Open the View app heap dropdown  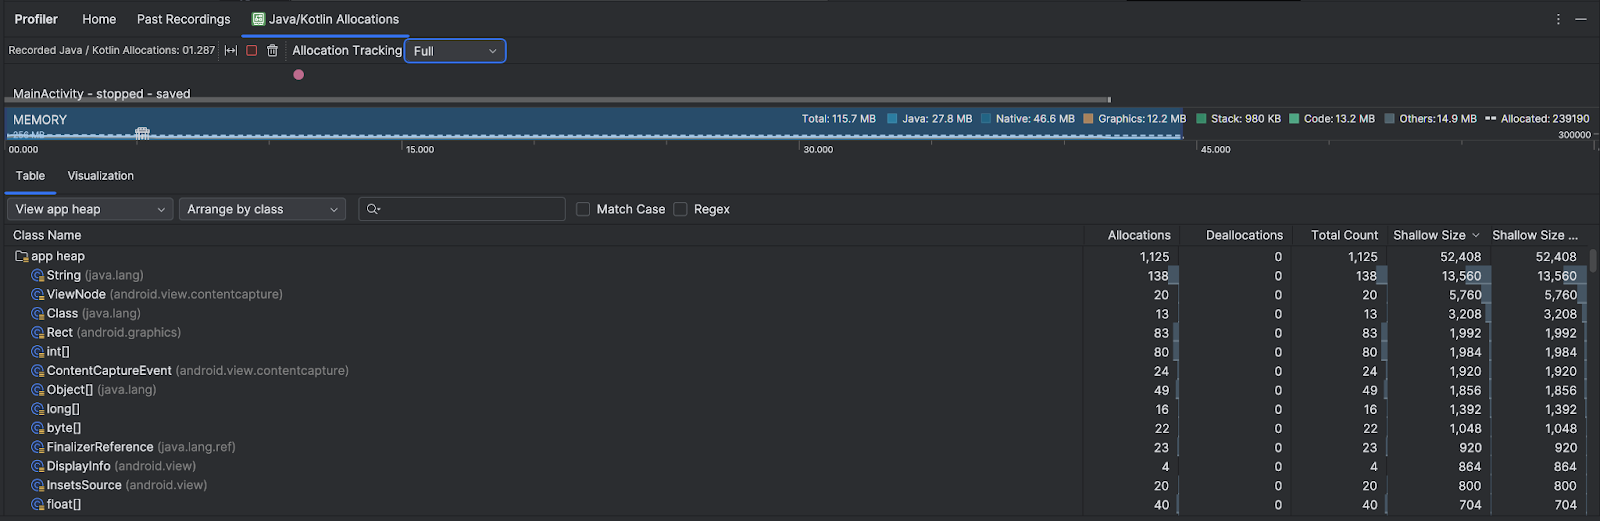[90, 209]
